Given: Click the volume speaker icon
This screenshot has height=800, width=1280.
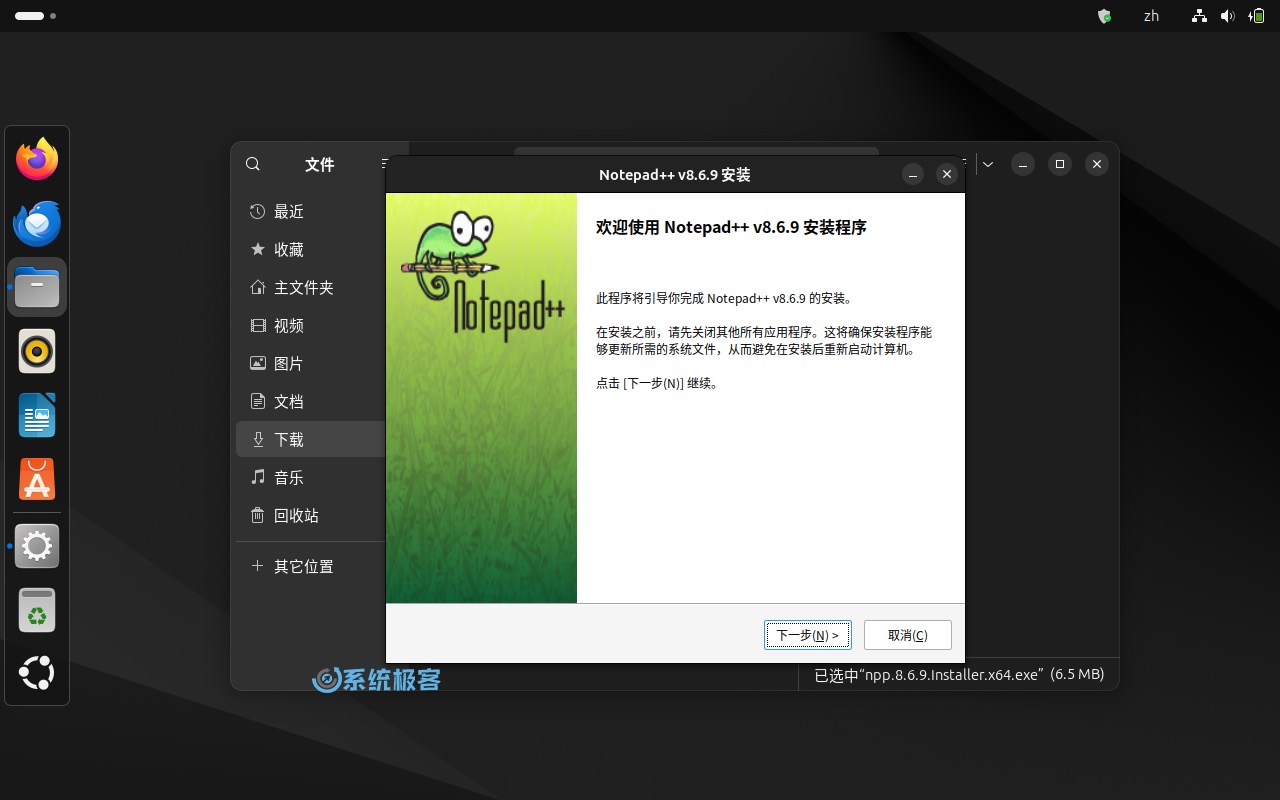Looking at the screenshot, I should pyautogui.click(x=1227, y=16).
